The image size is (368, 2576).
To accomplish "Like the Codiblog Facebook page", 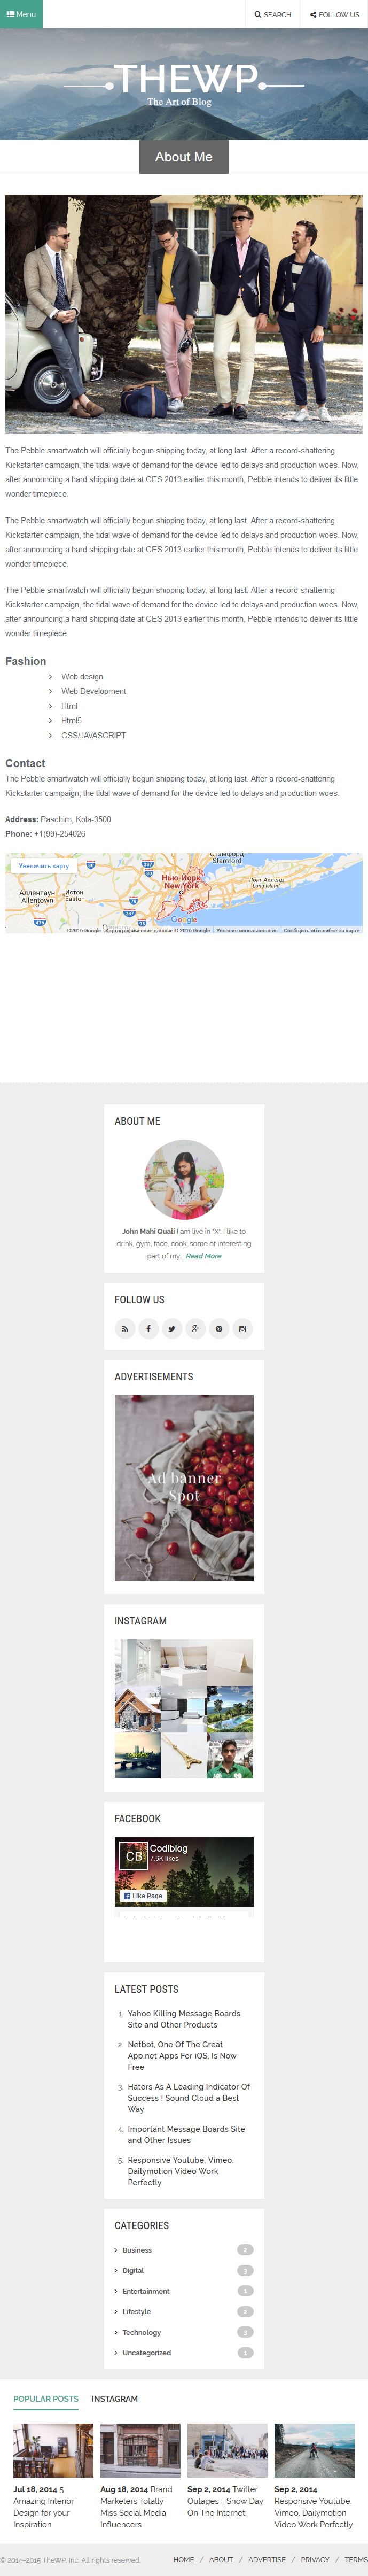I will [x=143, y=1895].
